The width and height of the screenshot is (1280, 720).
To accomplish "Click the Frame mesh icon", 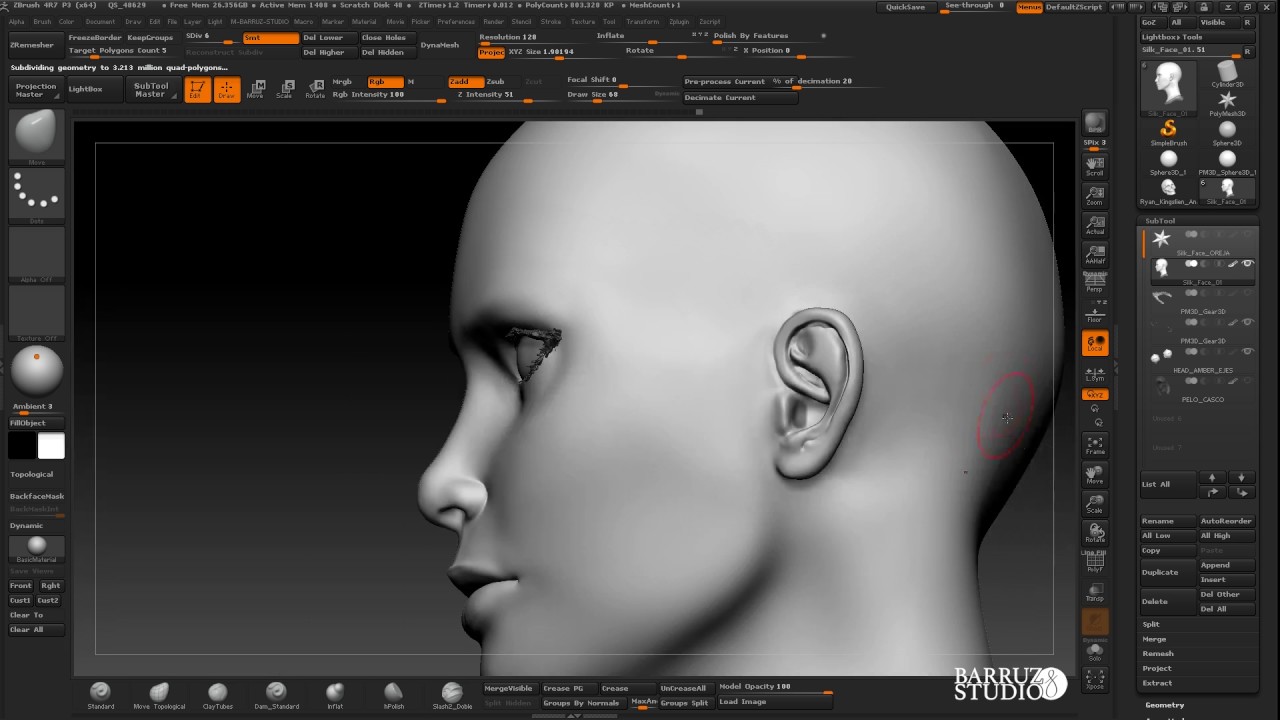I will [1095, 444].
